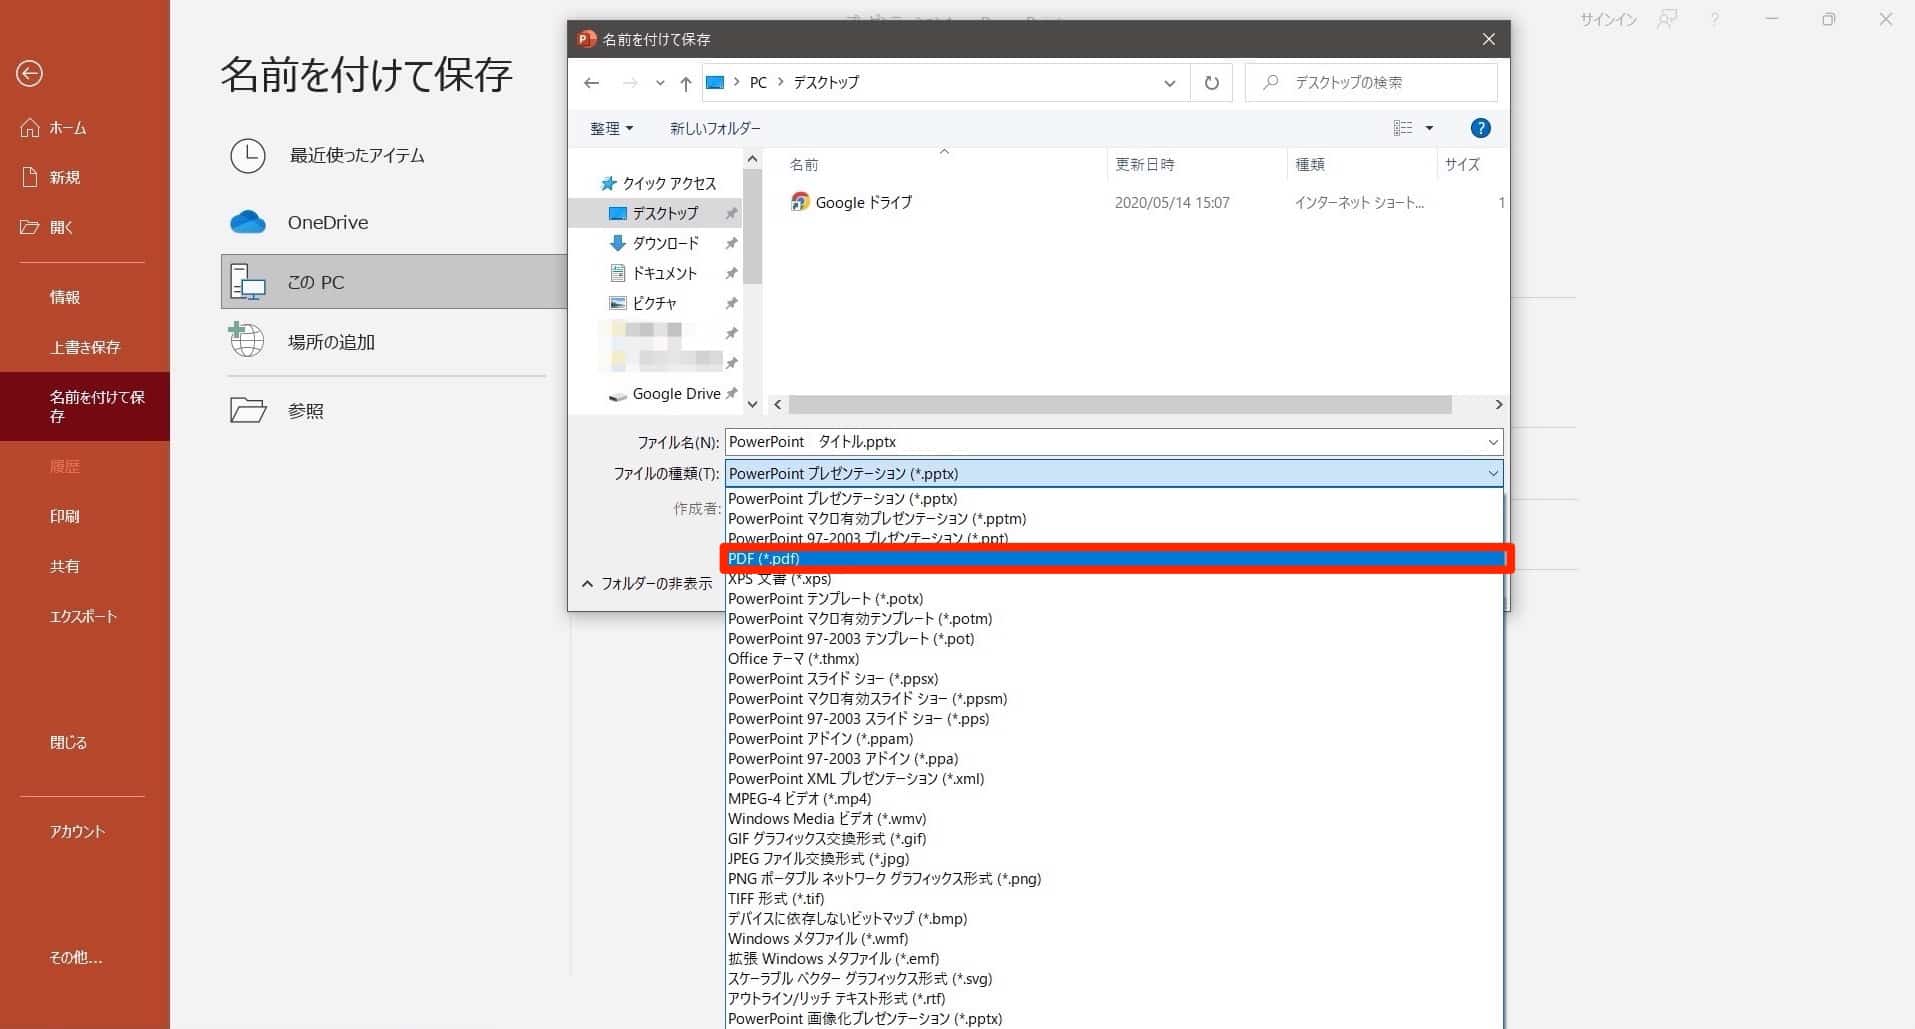Open その他... in the sidebar
This screenshot has height=1029, width=1915.
click(75, 957)
